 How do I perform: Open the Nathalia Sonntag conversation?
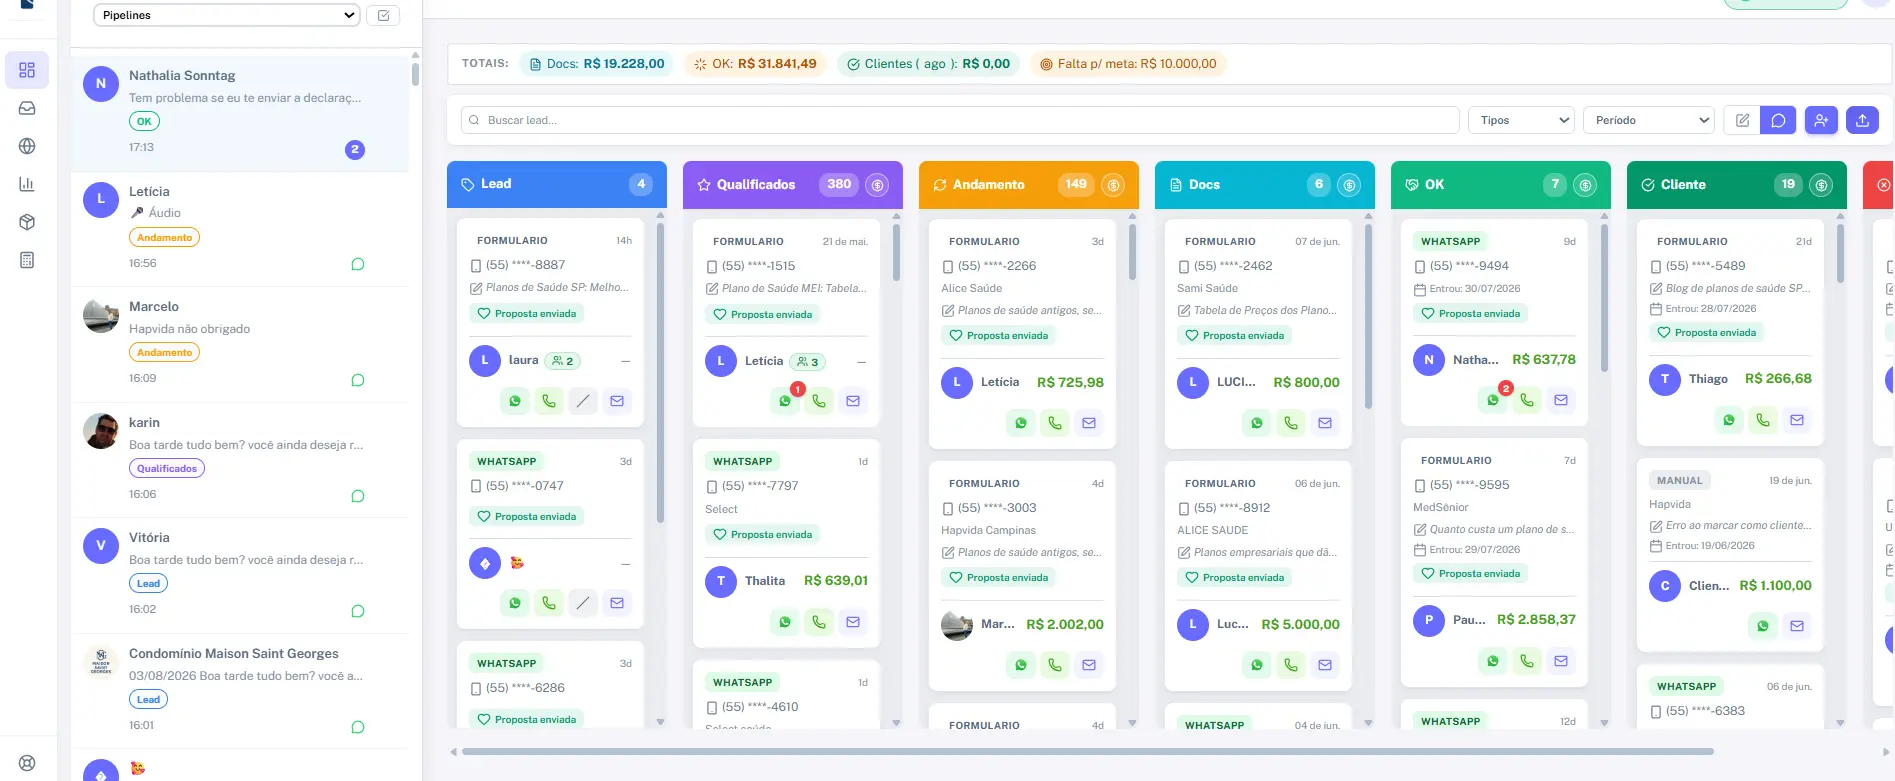(240, 112)
